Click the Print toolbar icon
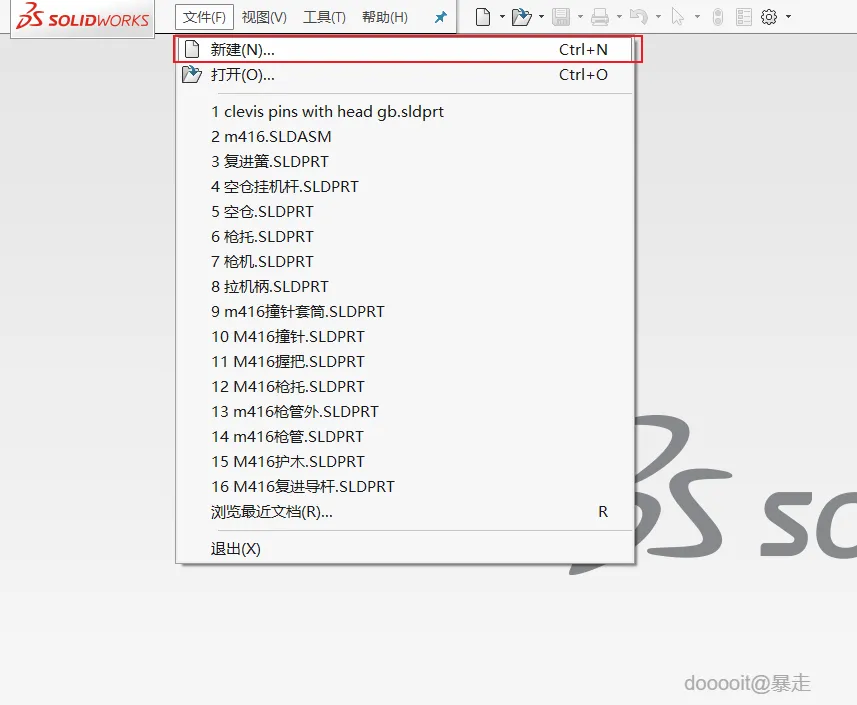Viewport: 857px width, 705px height. (x=600, y=17)
